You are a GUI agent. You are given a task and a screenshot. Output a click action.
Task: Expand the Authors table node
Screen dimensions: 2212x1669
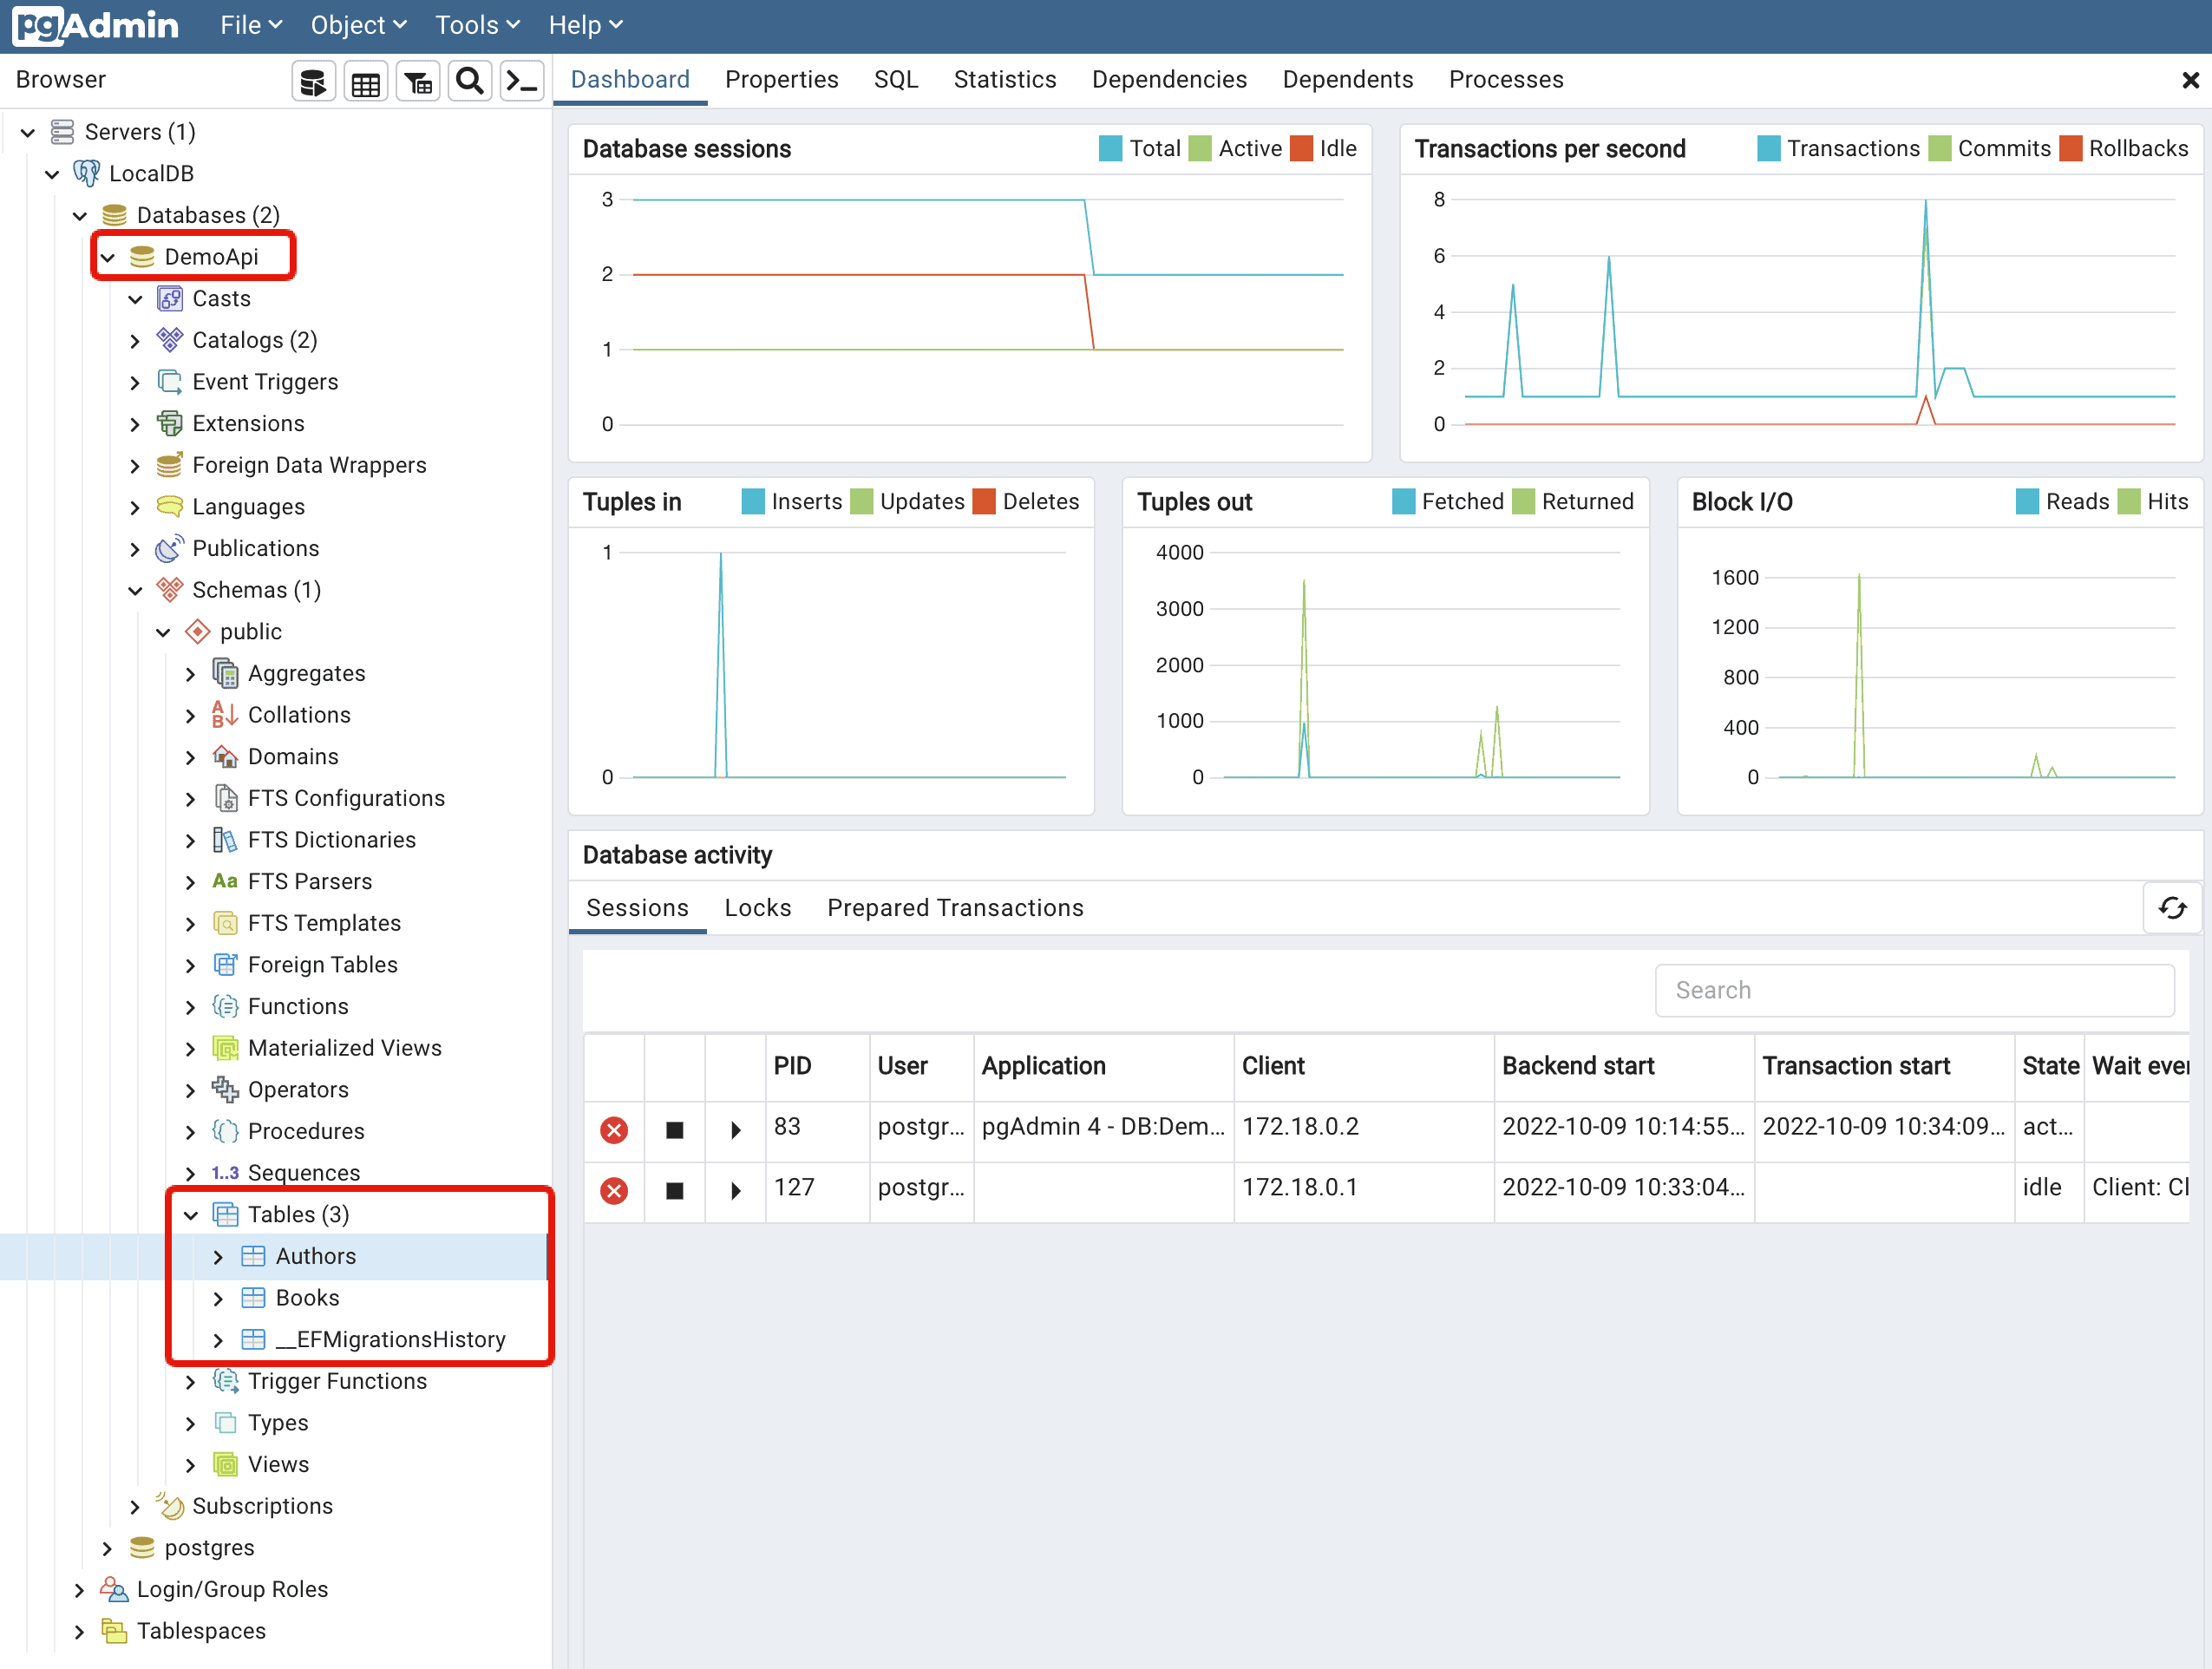coord(219,1257)
